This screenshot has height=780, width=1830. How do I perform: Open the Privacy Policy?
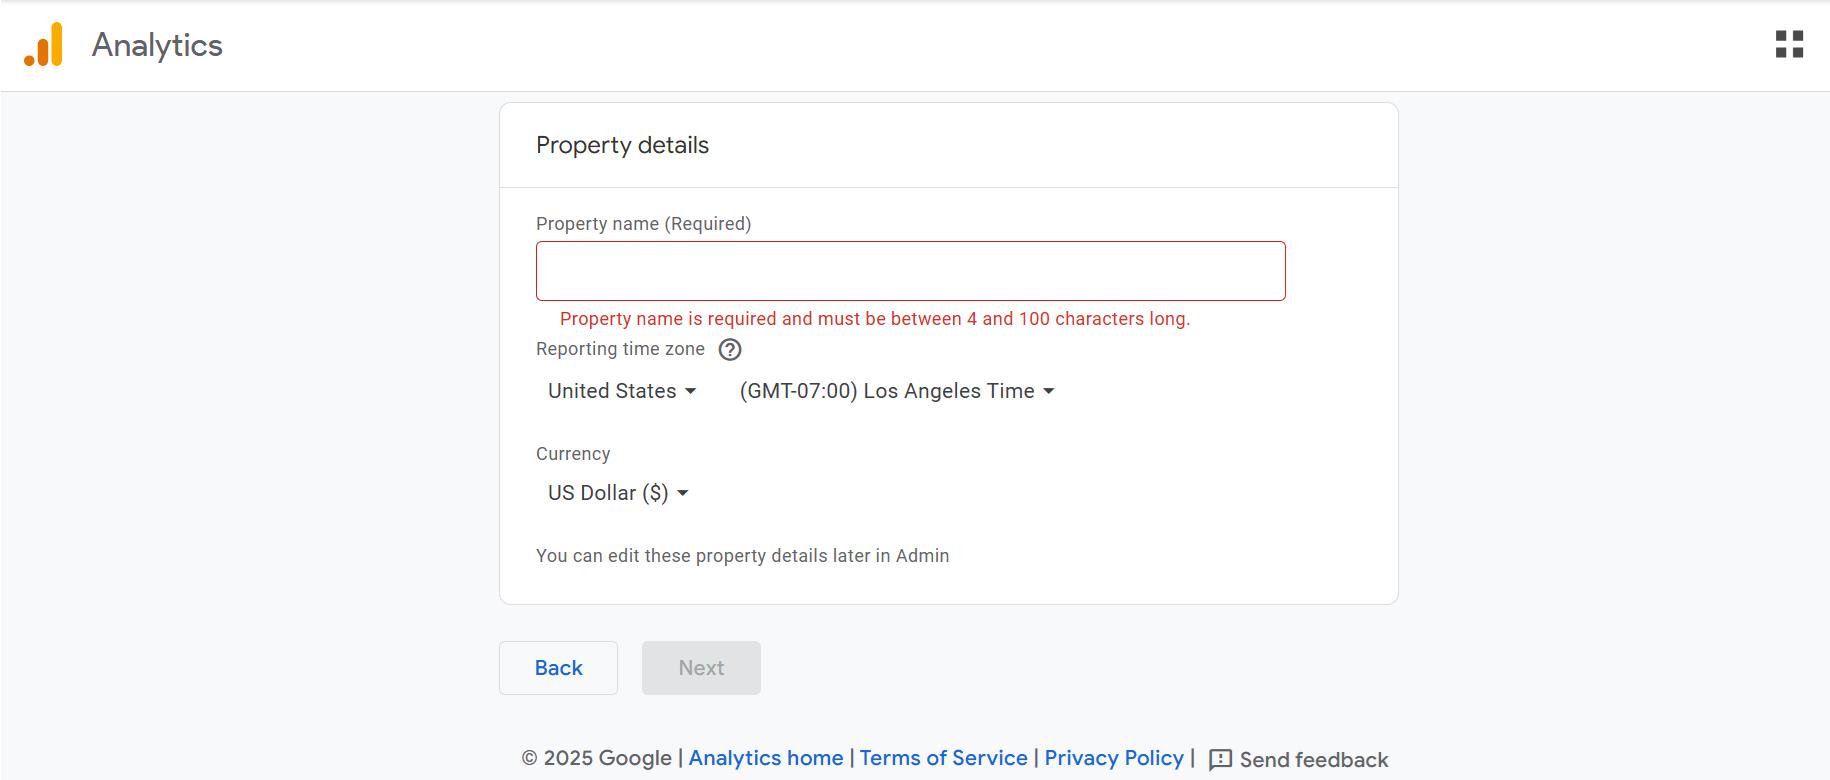pos(1113,758)
